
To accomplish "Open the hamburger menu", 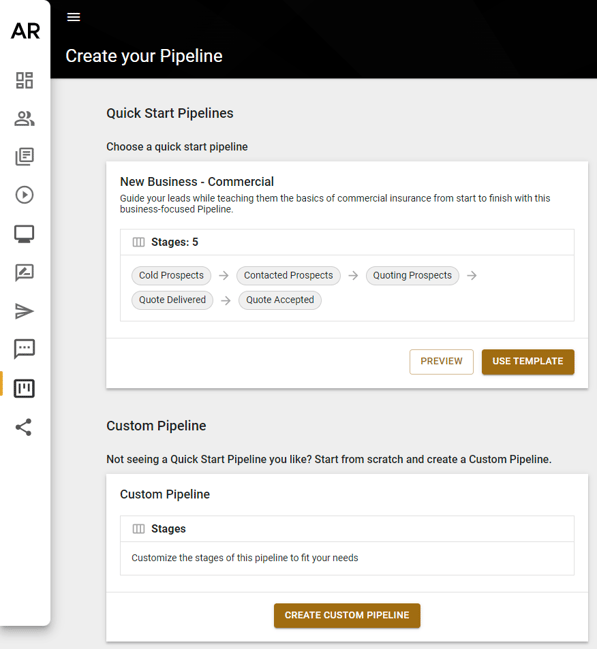I will pyautogui.click(x=74, y=17).
